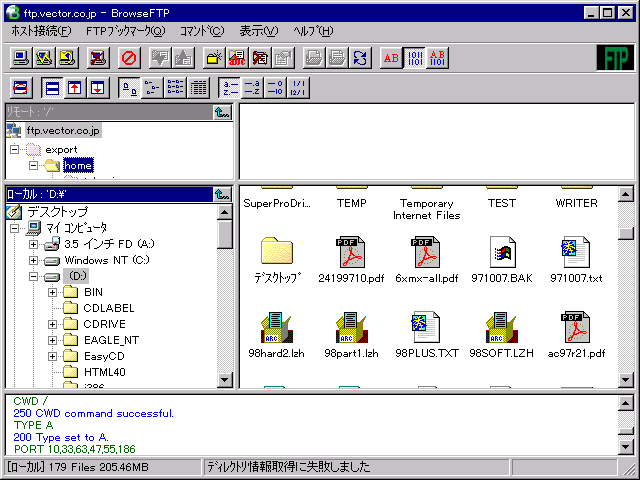Click the blue refresh arrows icon
This screenshot has width=640, height=480.
[360, 58]
